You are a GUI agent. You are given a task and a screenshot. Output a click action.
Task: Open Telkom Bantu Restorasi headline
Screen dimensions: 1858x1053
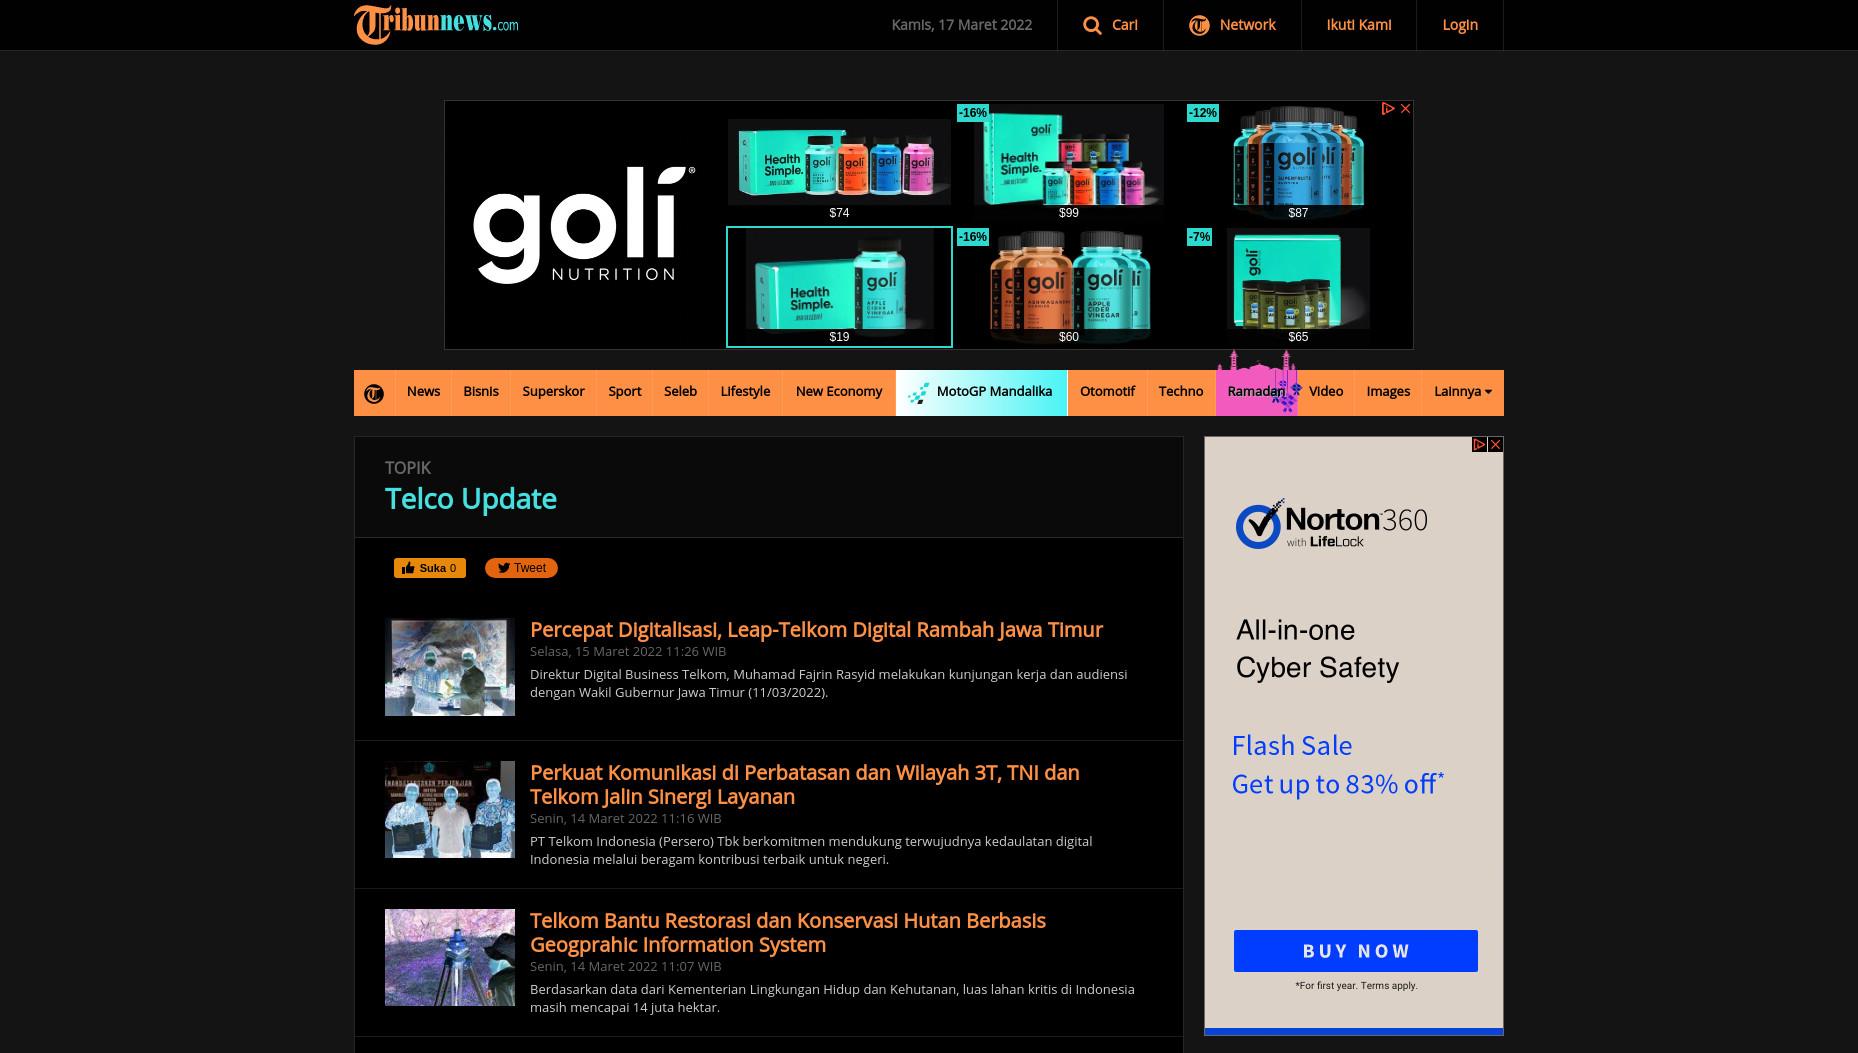click(788, 932)
